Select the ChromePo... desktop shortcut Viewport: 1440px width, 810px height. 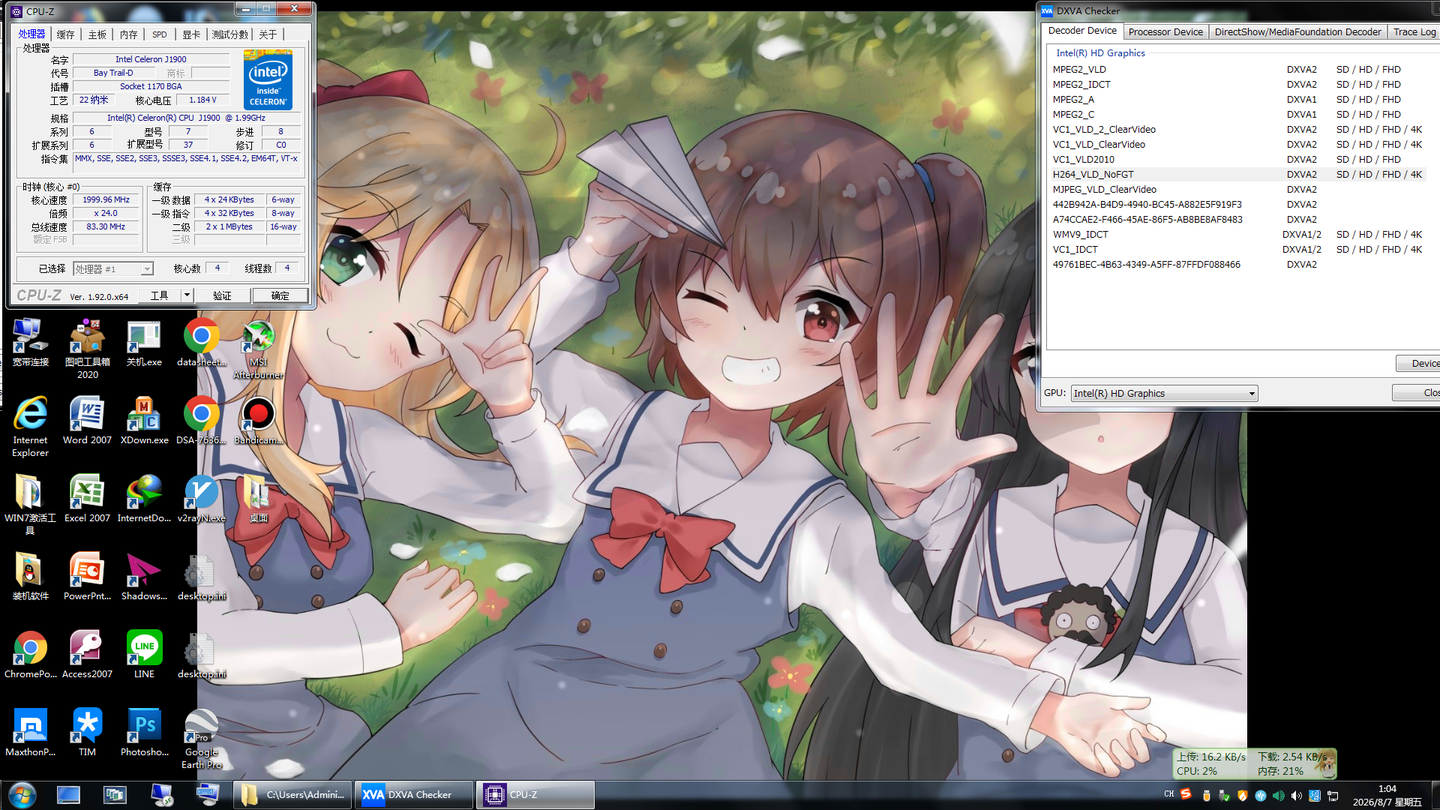click(x=30, y=655)
